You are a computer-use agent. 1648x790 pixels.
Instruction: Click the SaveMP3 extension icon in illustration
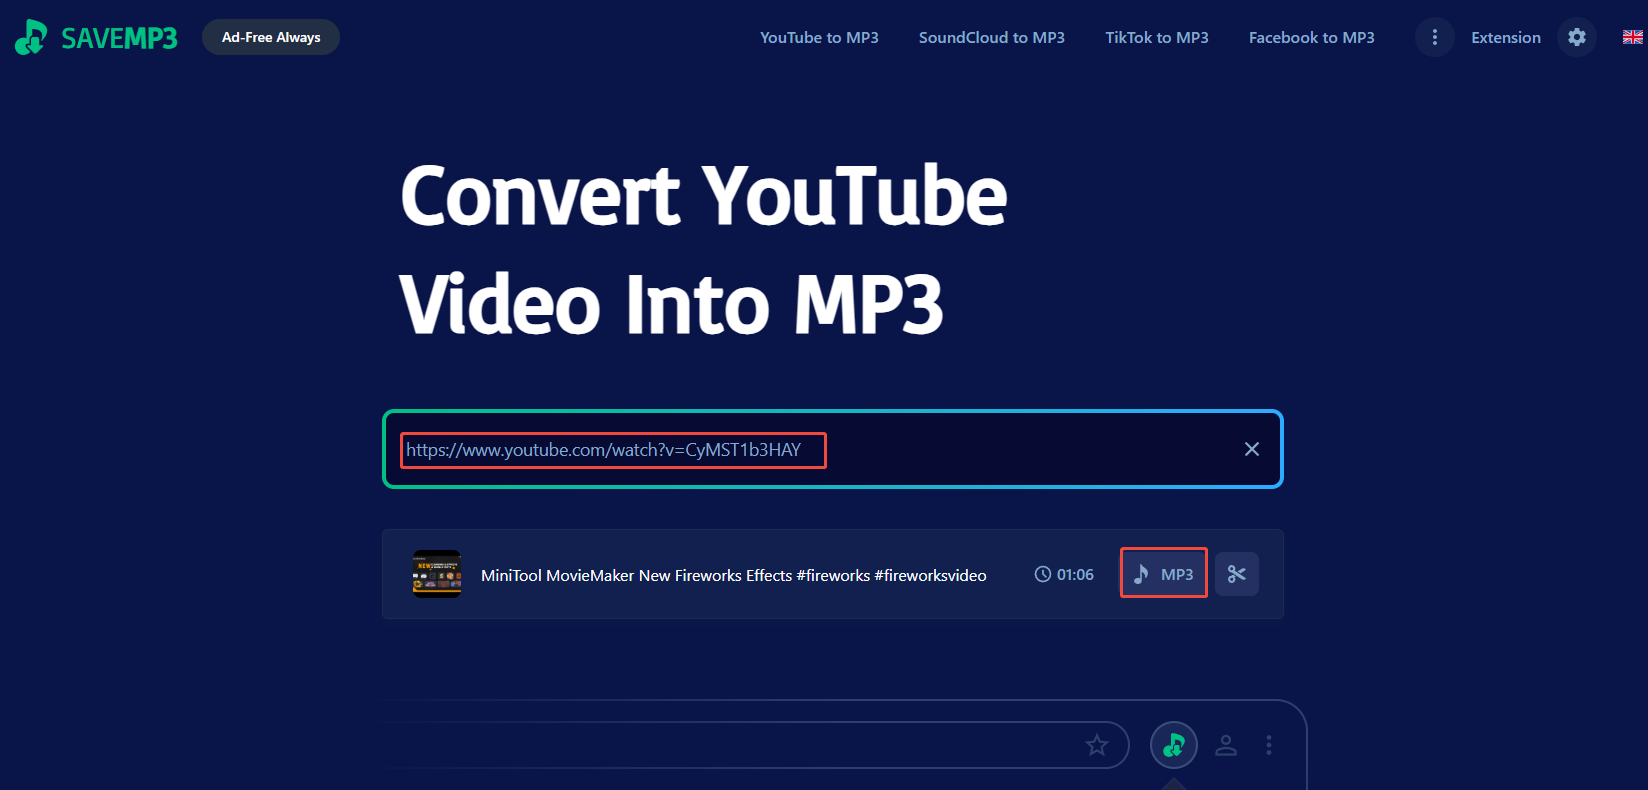point(1174,745)
